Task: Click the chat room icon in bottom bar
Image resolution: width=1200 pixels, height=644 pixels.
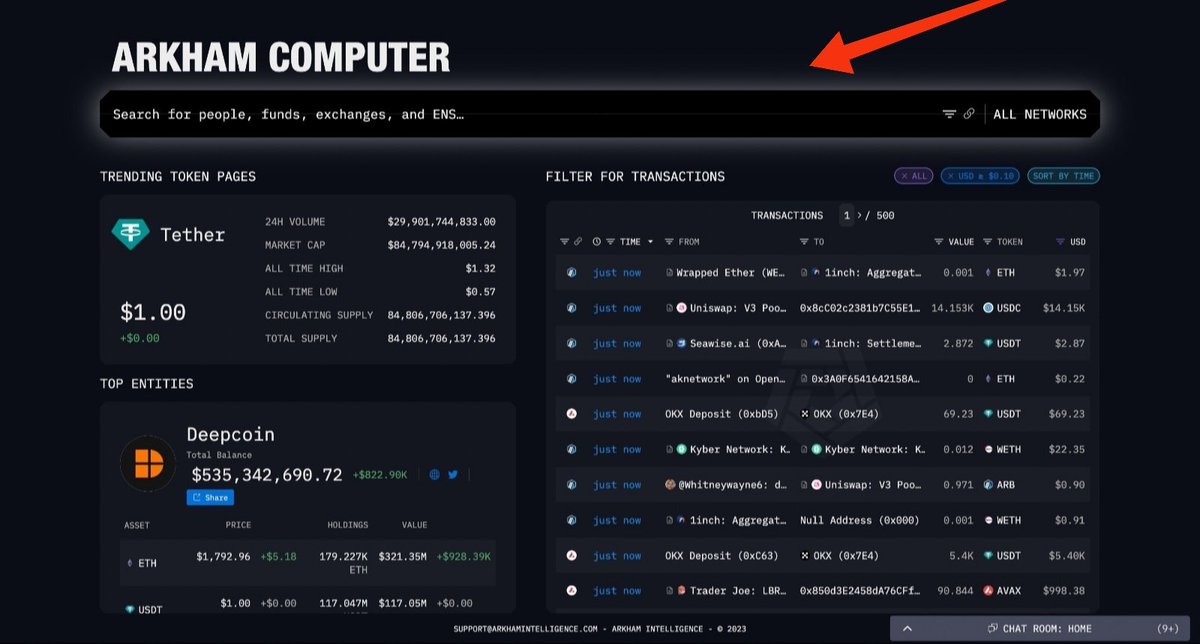Action: click(991, 629)
